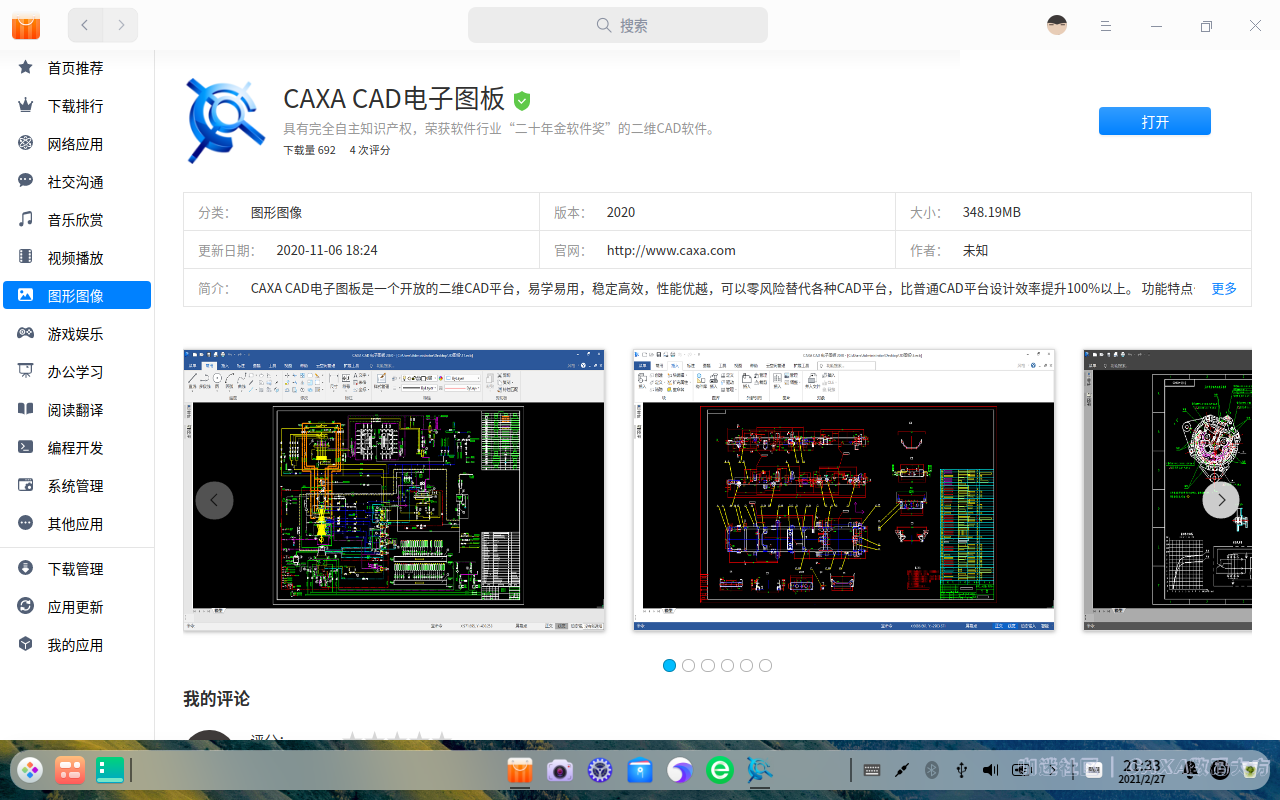Screen dimensions: 1280x800
Task: Open the 编程开发 programming category
Action: tap(75, 448)
